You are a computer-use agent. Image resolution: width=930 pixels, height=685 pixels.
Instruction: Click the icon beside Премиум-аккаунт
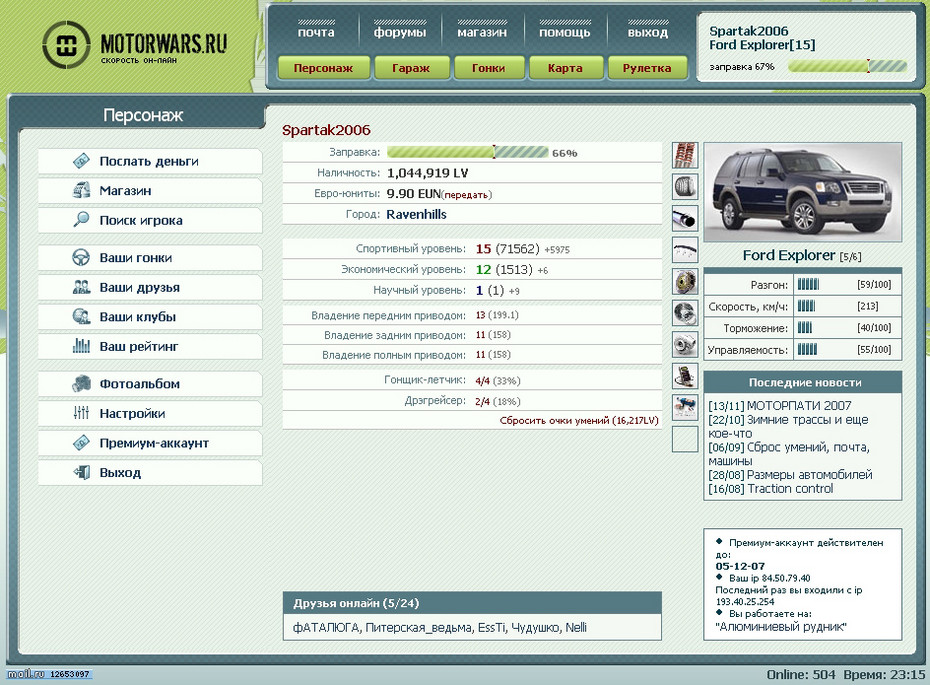81,443
